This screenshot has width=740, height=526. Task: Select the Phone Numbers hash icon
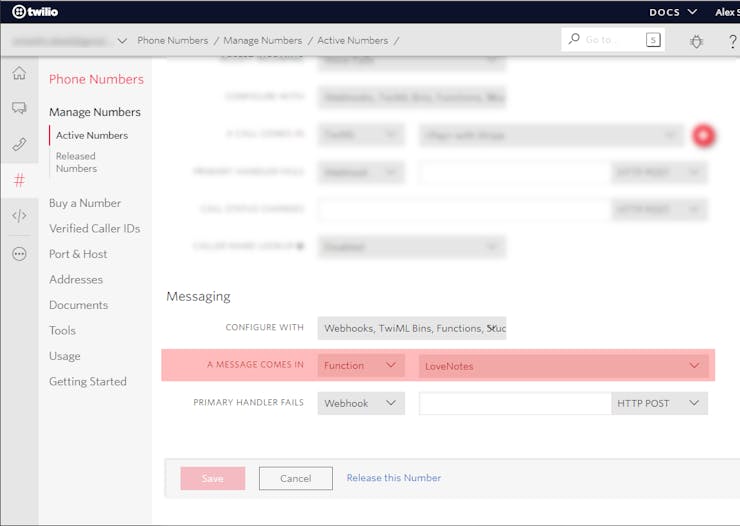[19, 180]
